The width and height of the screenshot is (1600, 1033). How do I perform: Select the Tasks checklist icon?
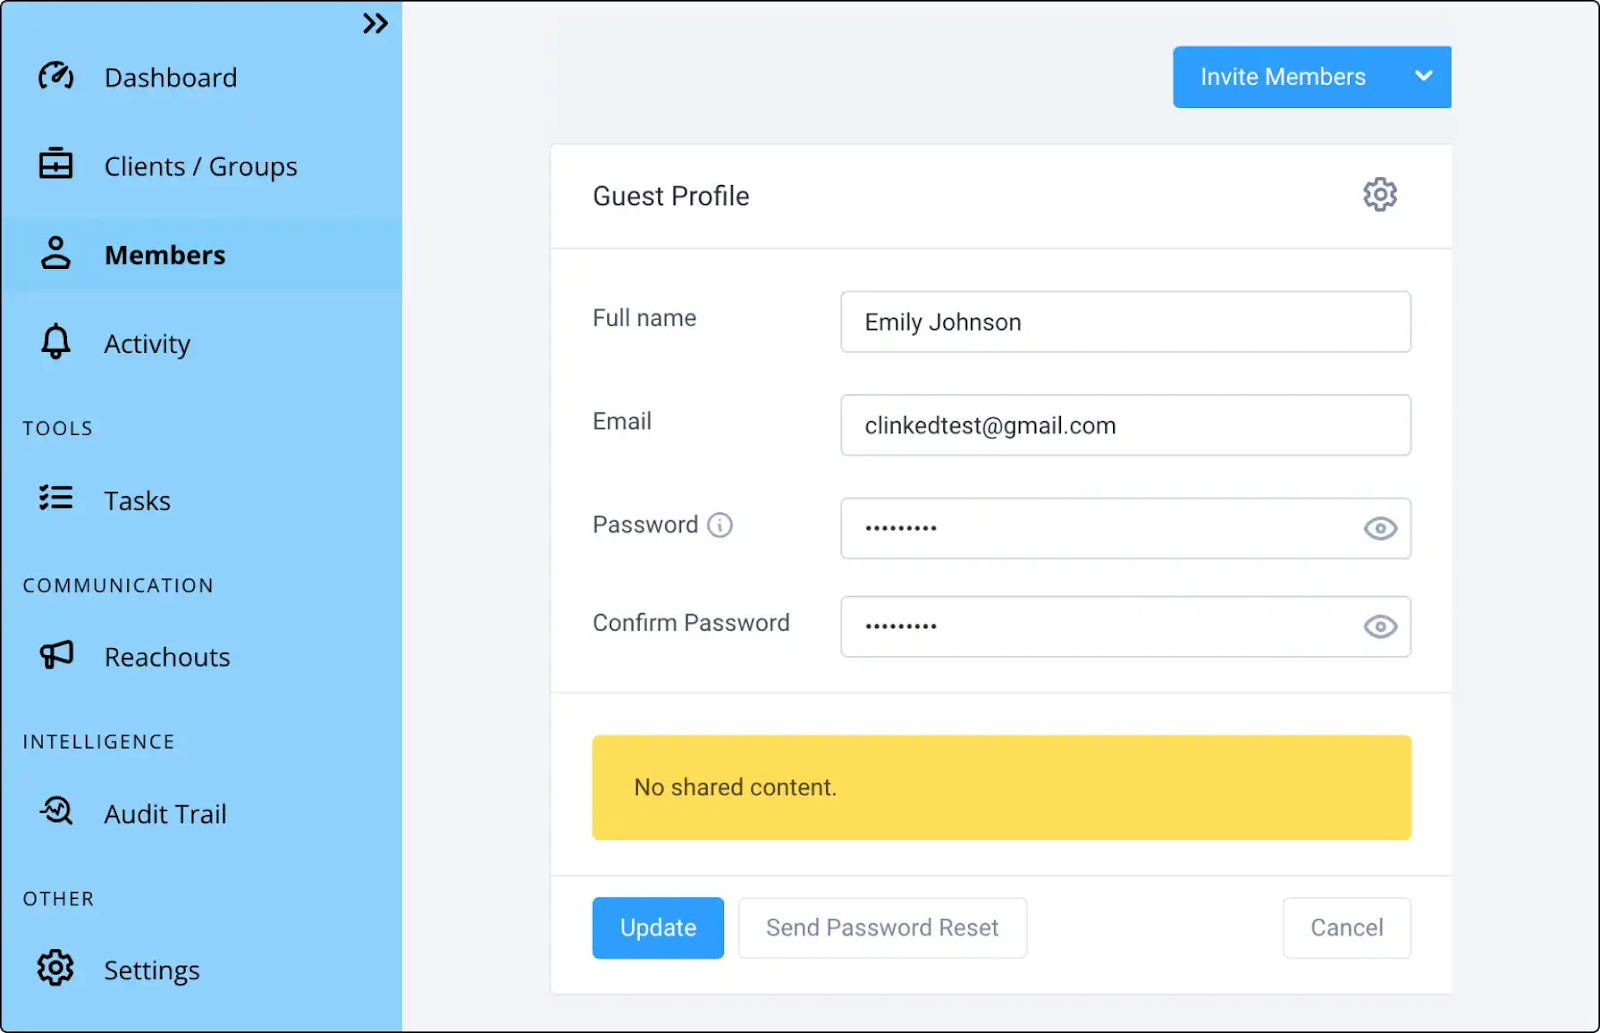click(x=56, y=499)
